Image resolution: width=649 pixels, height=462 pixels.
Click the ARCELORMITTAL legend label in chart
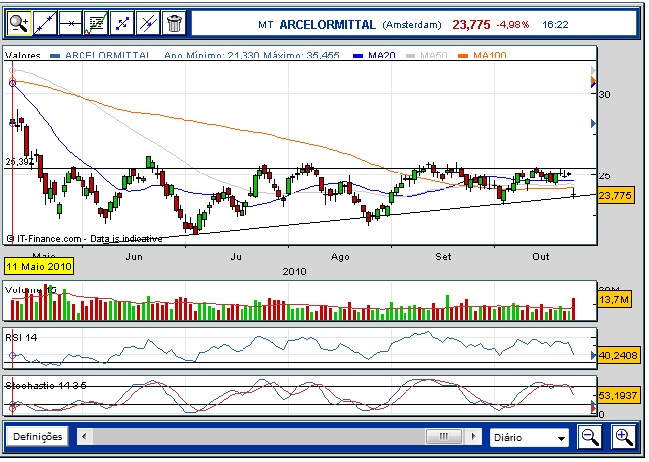(x=107, y=55)
